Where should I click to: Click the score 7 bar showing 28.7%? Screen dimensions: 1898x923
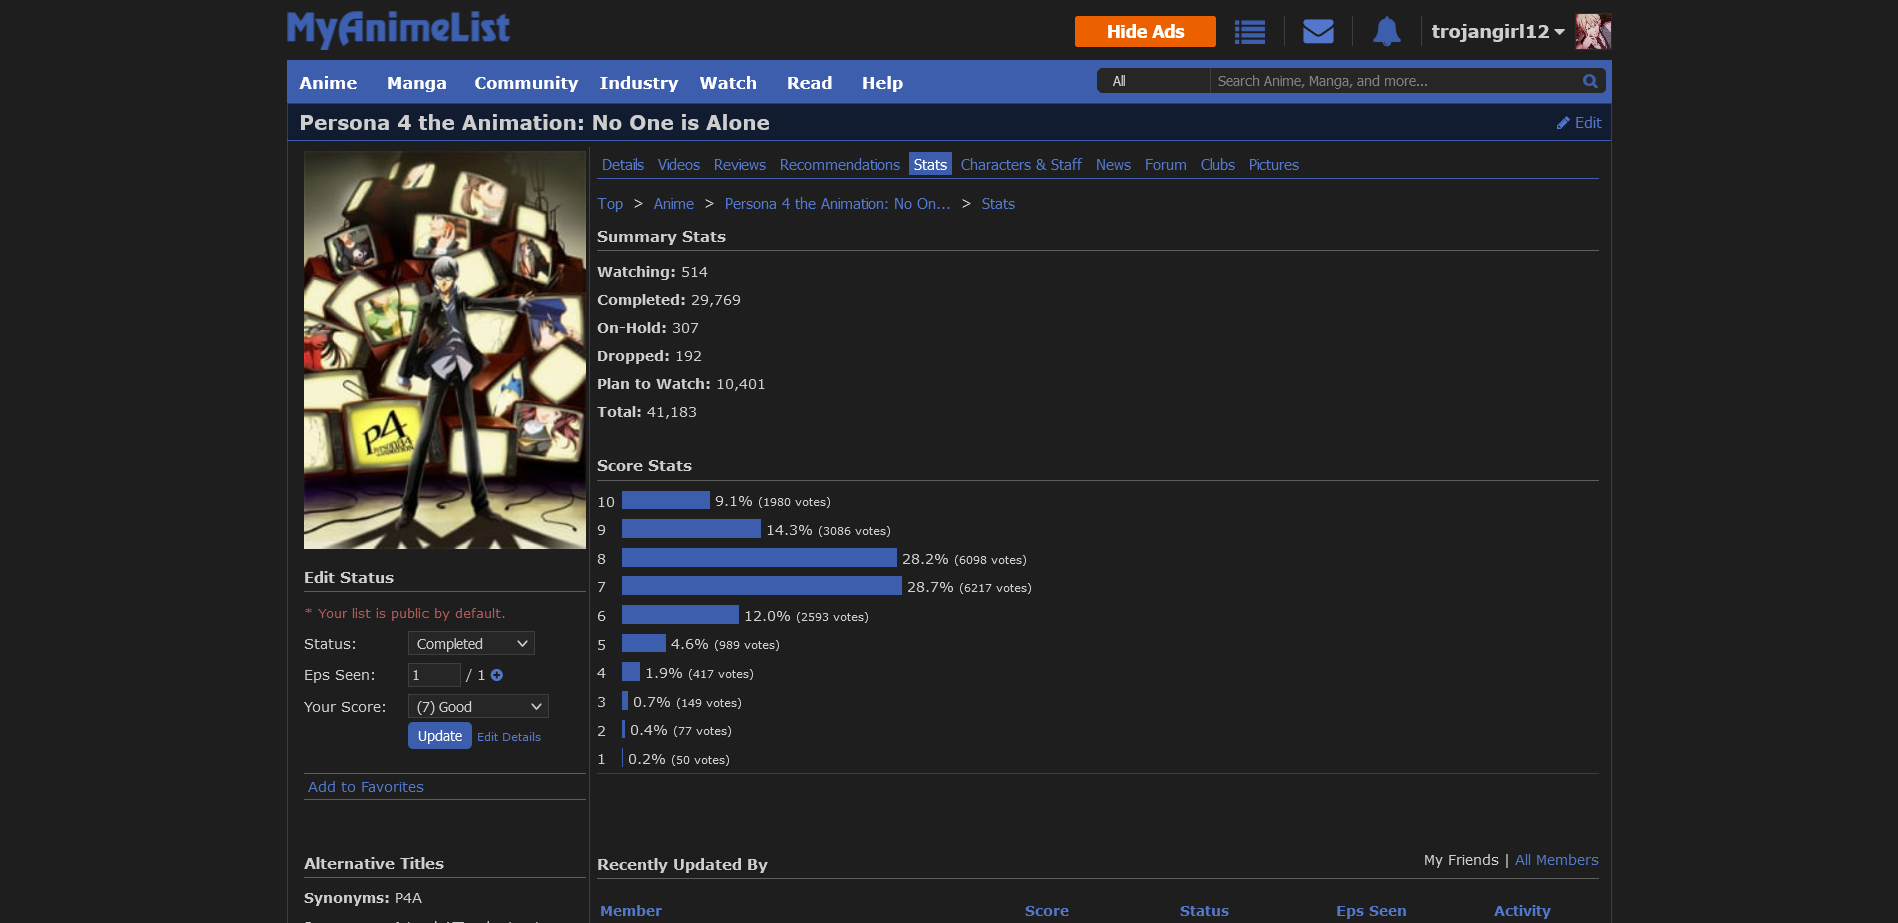coord(762,586)
